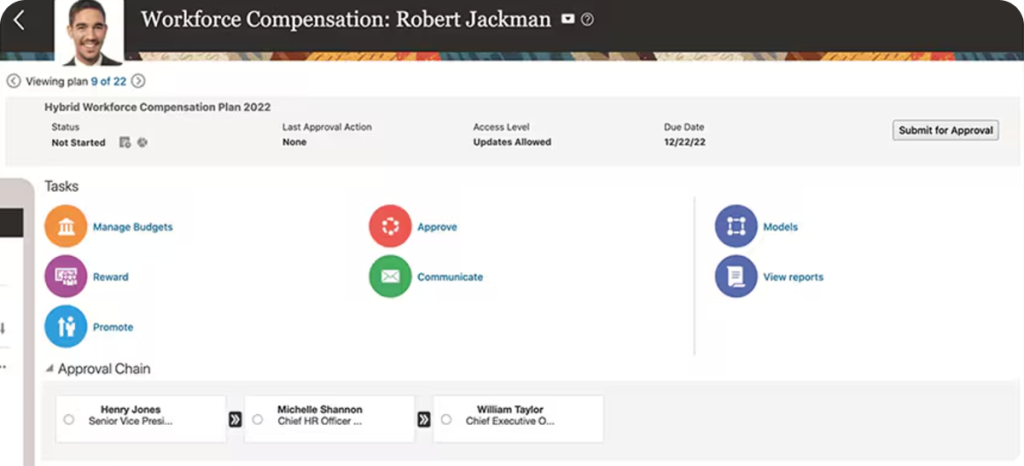This screenshot has width=1024, height=466.
Task: Select the Henry Jones radio button
Action: click(x=69, y=420)
